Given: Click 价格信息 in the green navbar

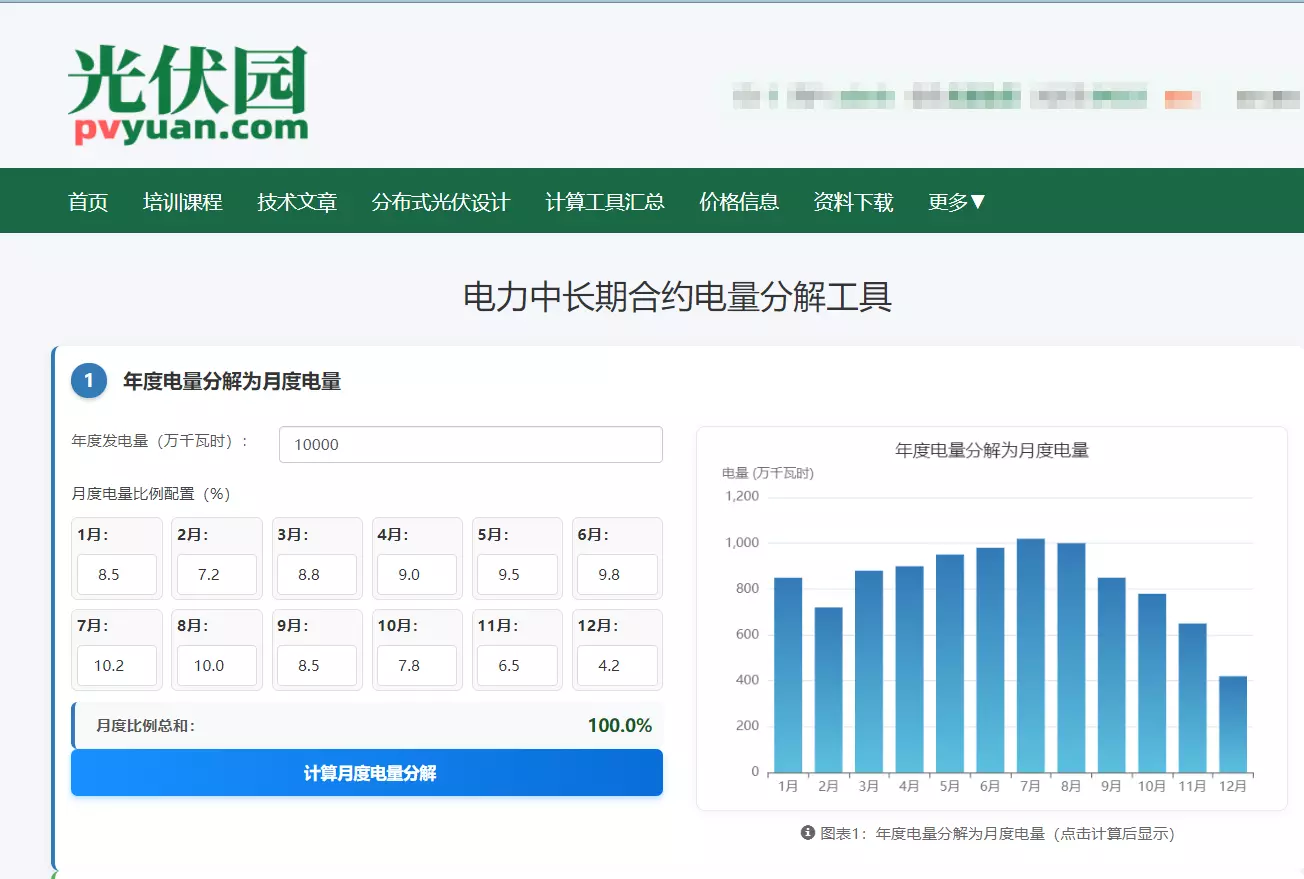Looking at the screenshot, I should pyautogui.click(x=739, y=202).
